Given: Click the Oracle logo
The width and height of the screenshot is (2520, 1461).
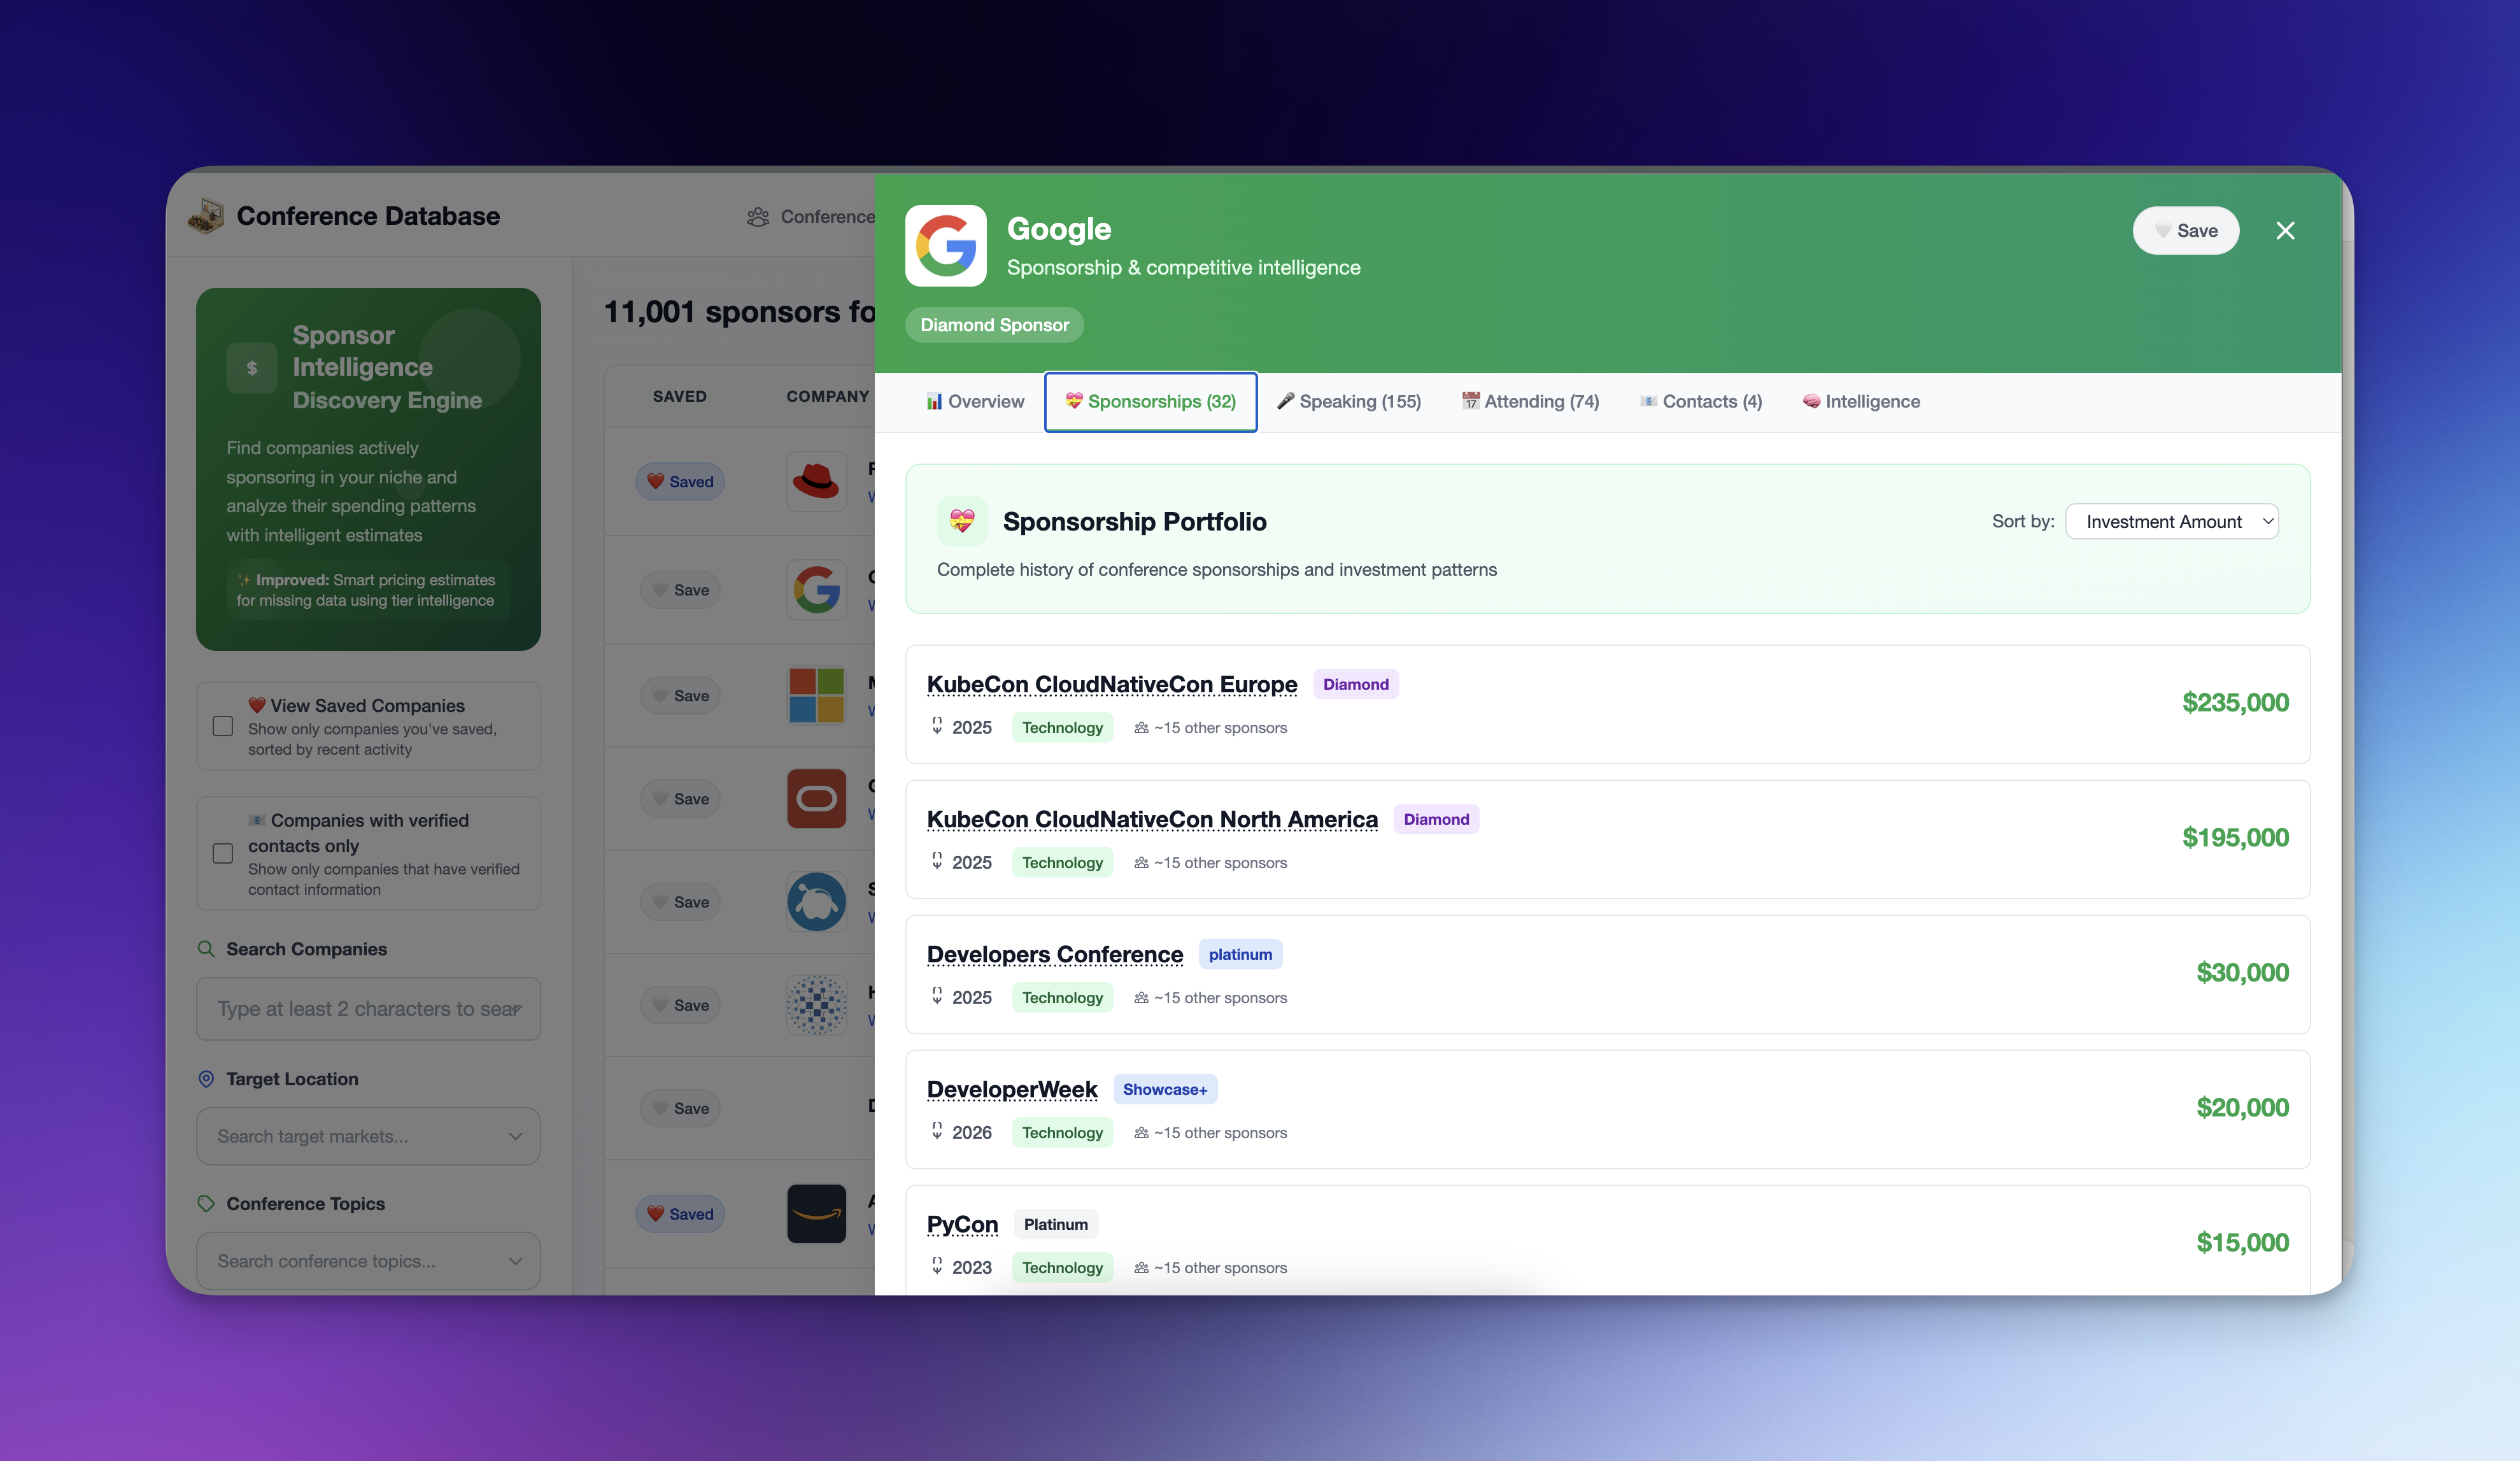Looking at the screenshot, I should pyautogui.click(x=816, y=799).
